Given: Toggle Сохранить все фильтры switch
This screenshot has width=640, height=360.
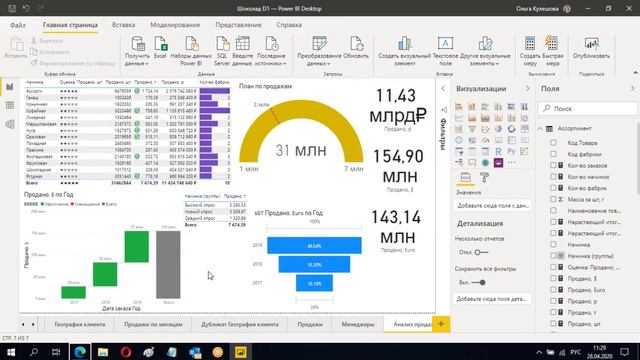Looking at the screenshot, I should point(478,282).
